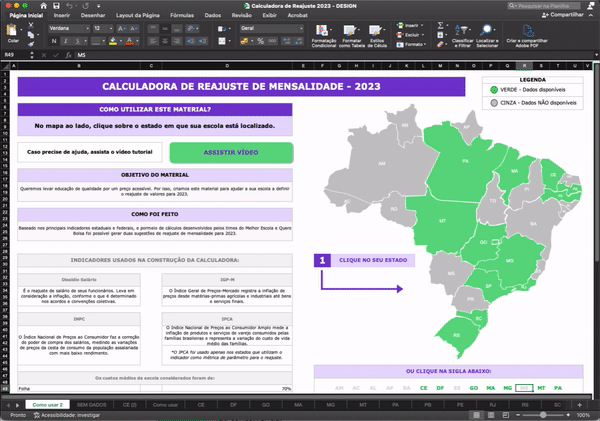This screenshot has height=421, width=600.
Task: Click the Colar paste icon
Action: pyautogui.click(x=13, y=32)
